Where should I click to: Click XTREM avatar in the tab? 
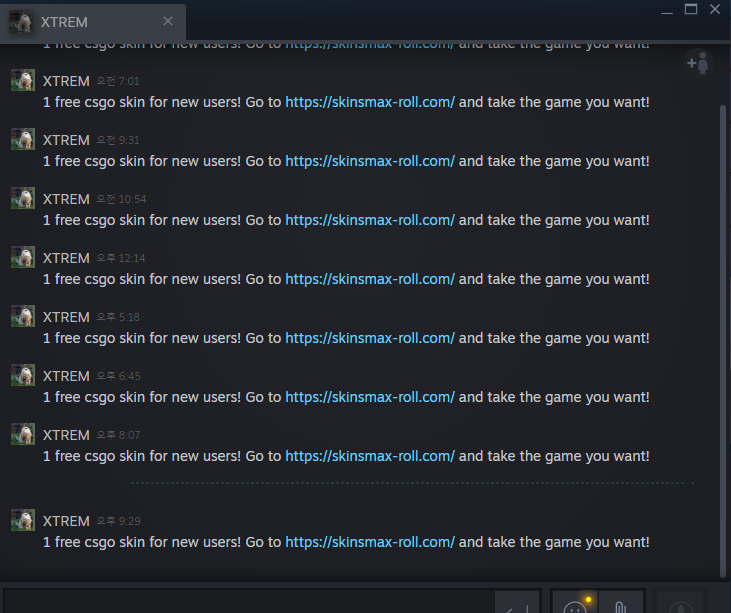[21, 22]
